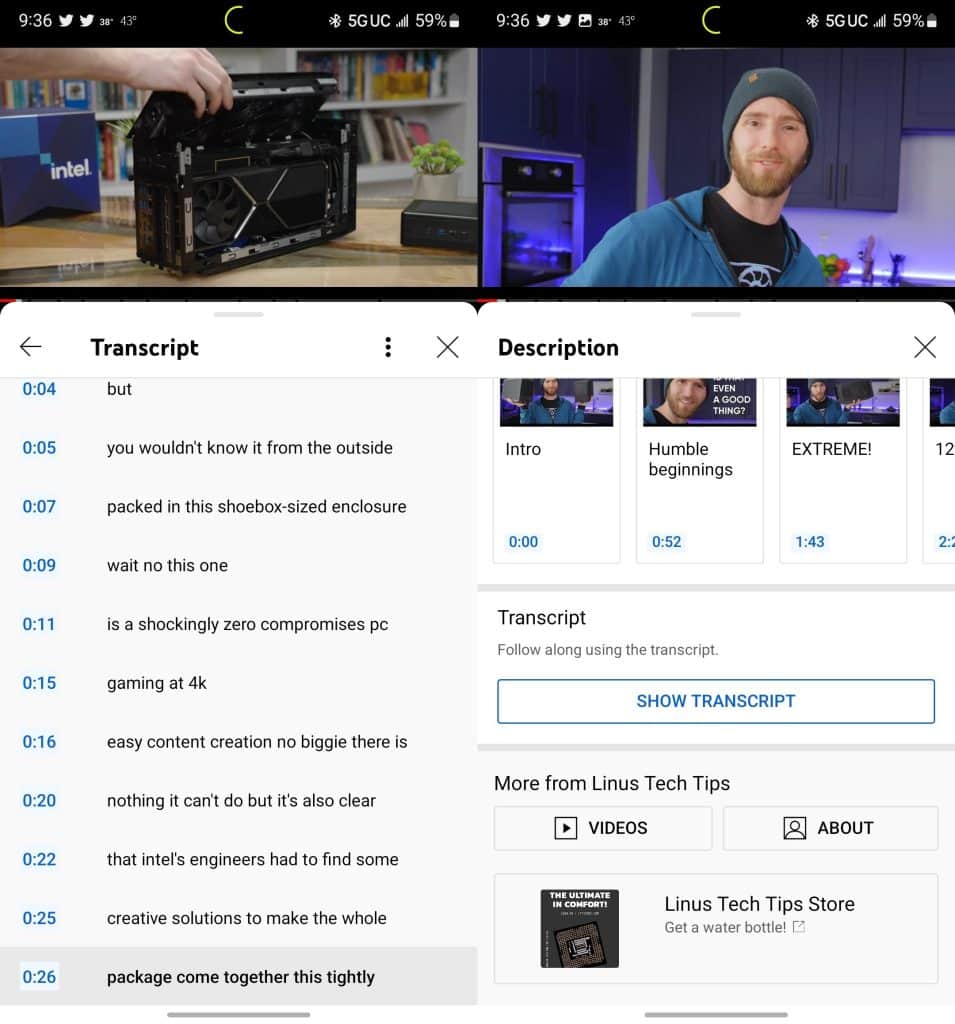The width and height of the screenshot is (955, 1024).
Task: Tap the play icon inside the VIDEOS button
Action: (565, 828)
